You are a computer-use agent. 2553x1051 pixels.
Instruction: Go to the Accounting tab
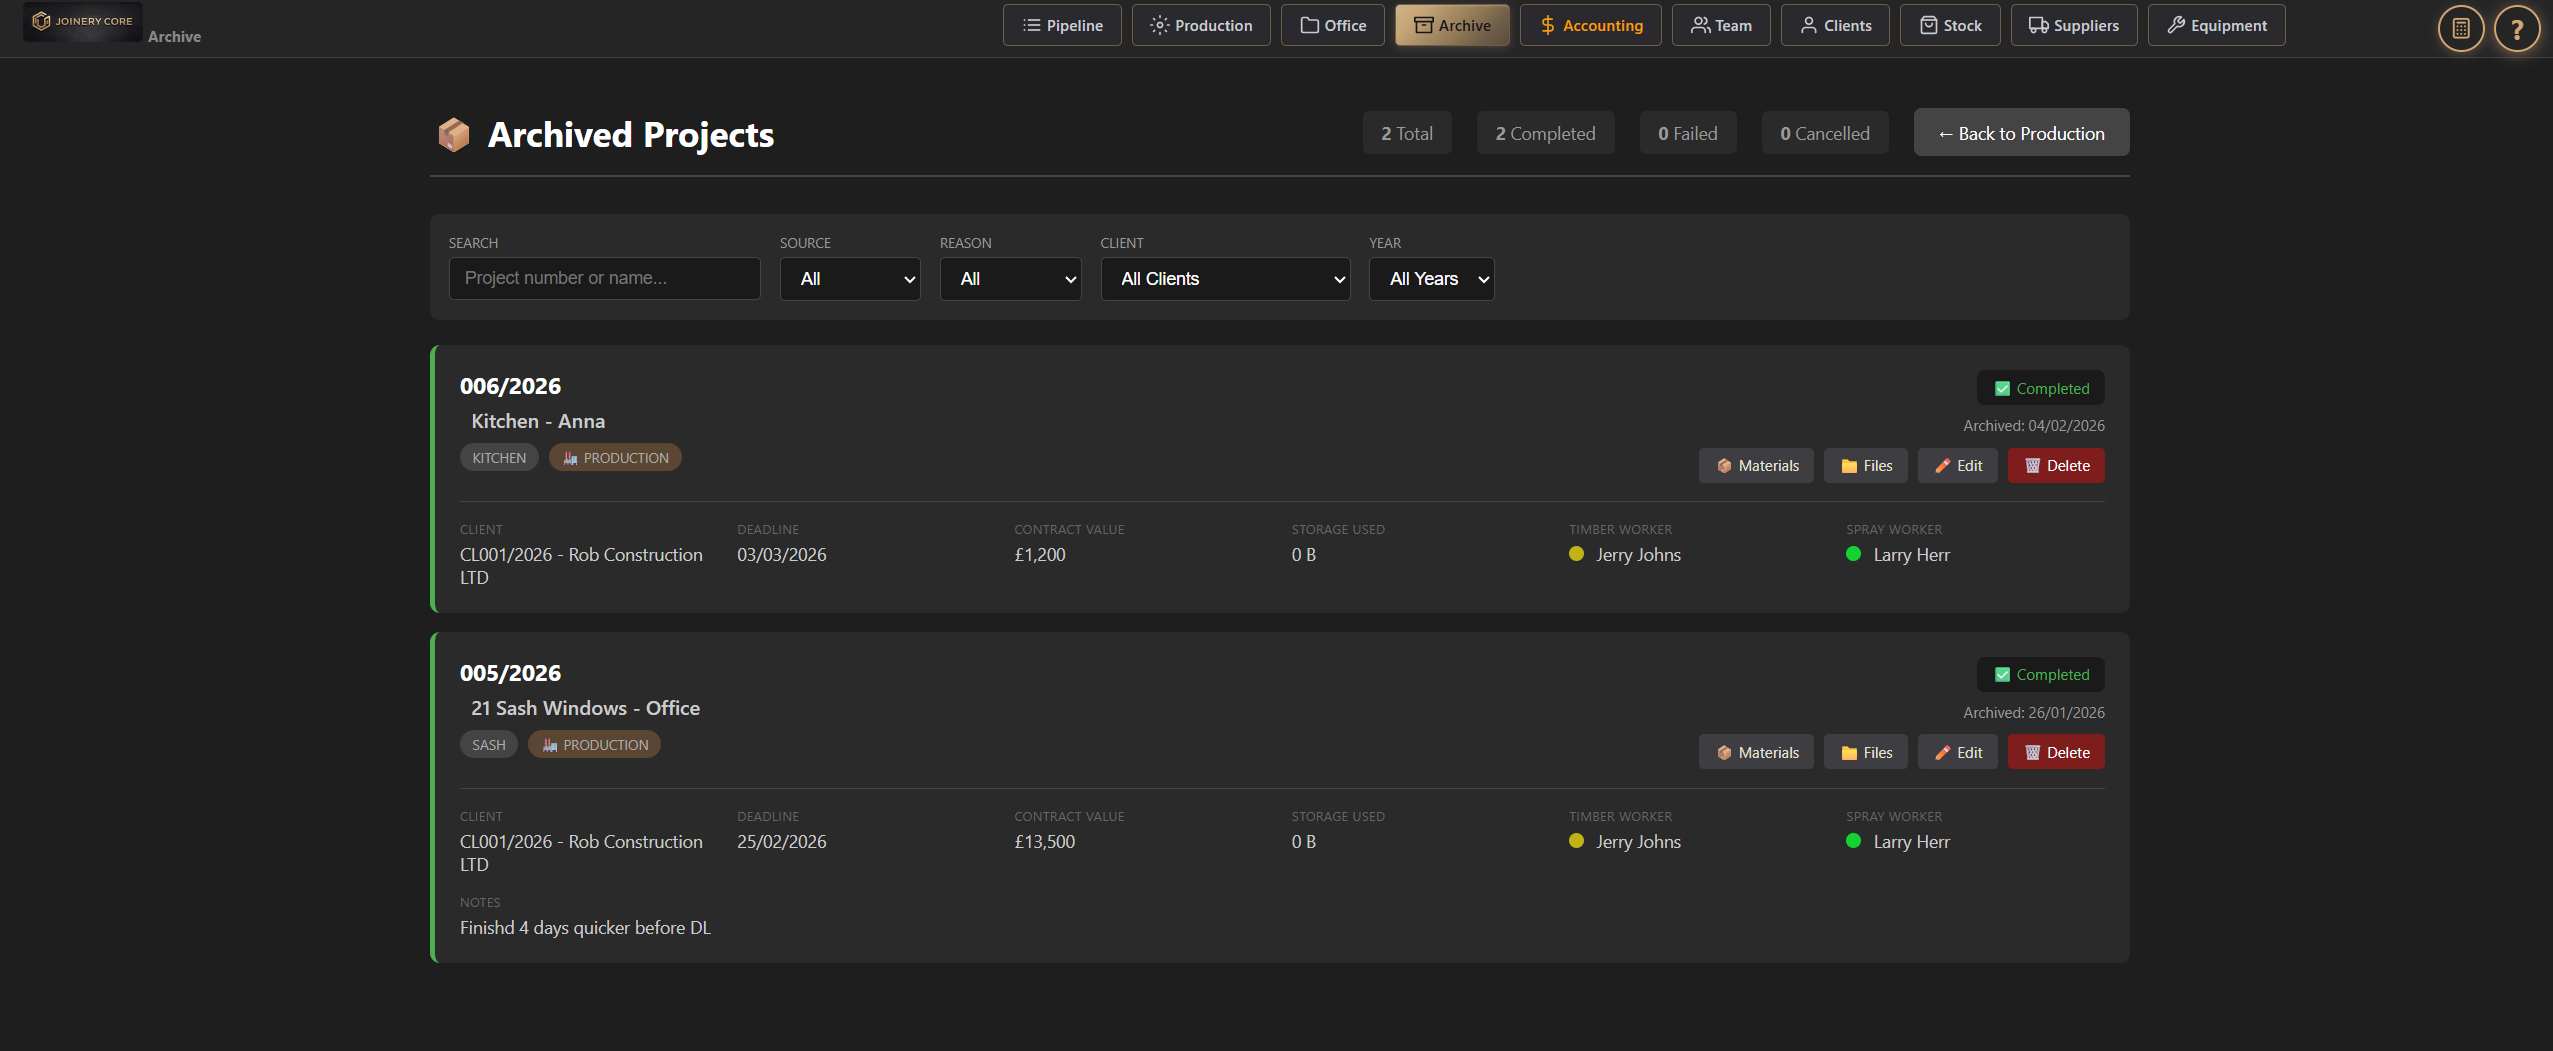click(1590, 25)
